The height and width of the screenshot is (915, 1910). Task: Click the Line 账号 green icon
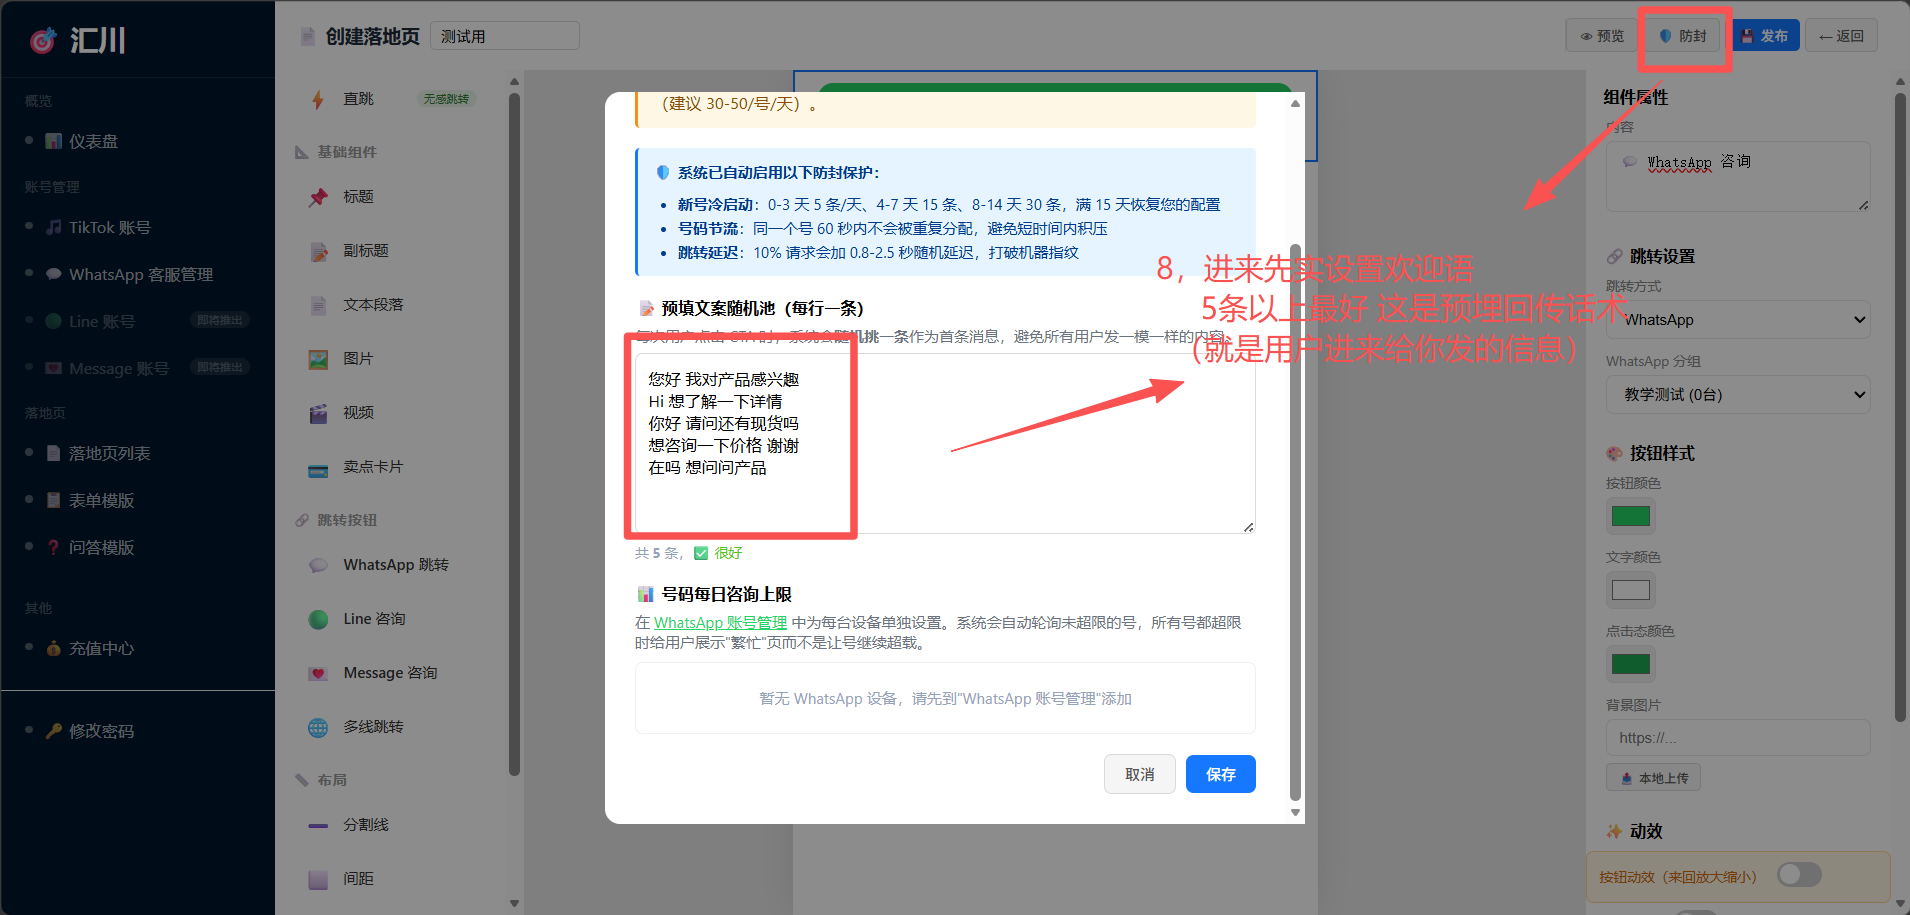[x=54, y=322]
